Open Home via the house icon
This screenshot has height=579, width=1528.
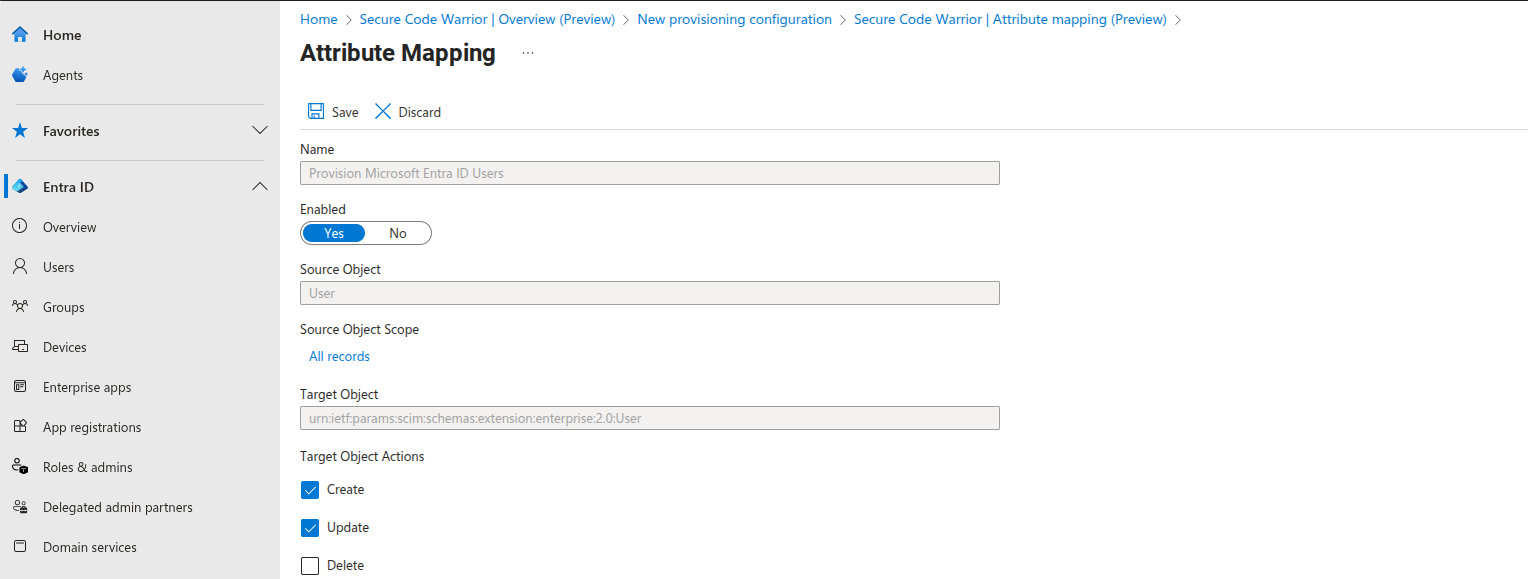click(20, 35)
